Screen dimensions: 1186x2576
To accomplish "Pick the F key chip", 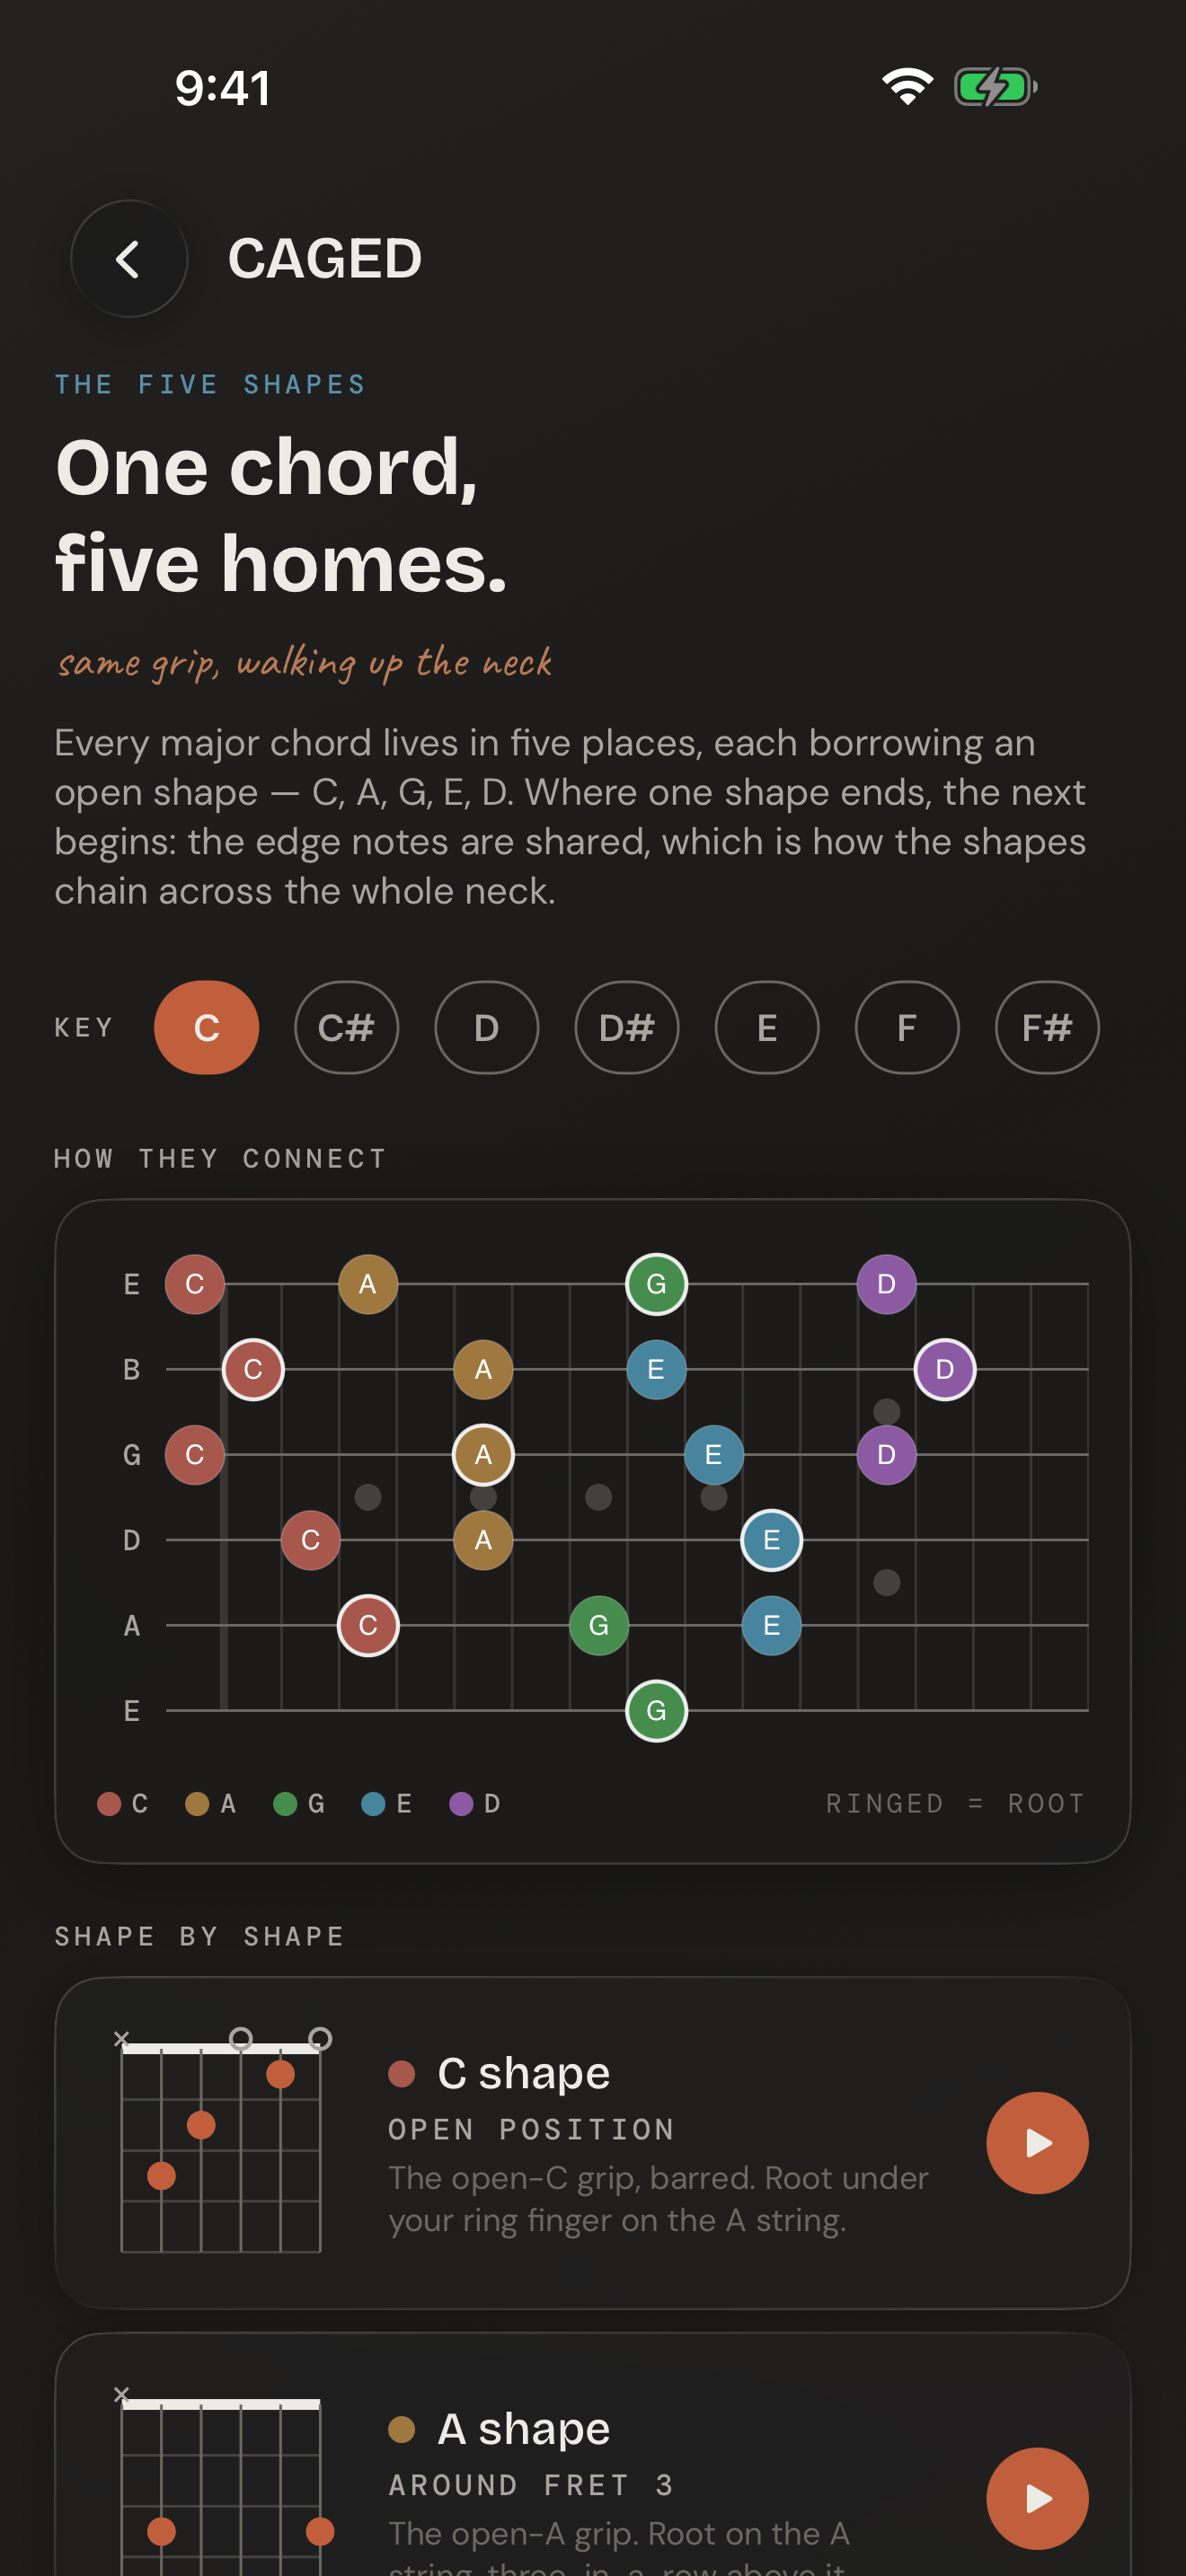I will pos(907,1028).
